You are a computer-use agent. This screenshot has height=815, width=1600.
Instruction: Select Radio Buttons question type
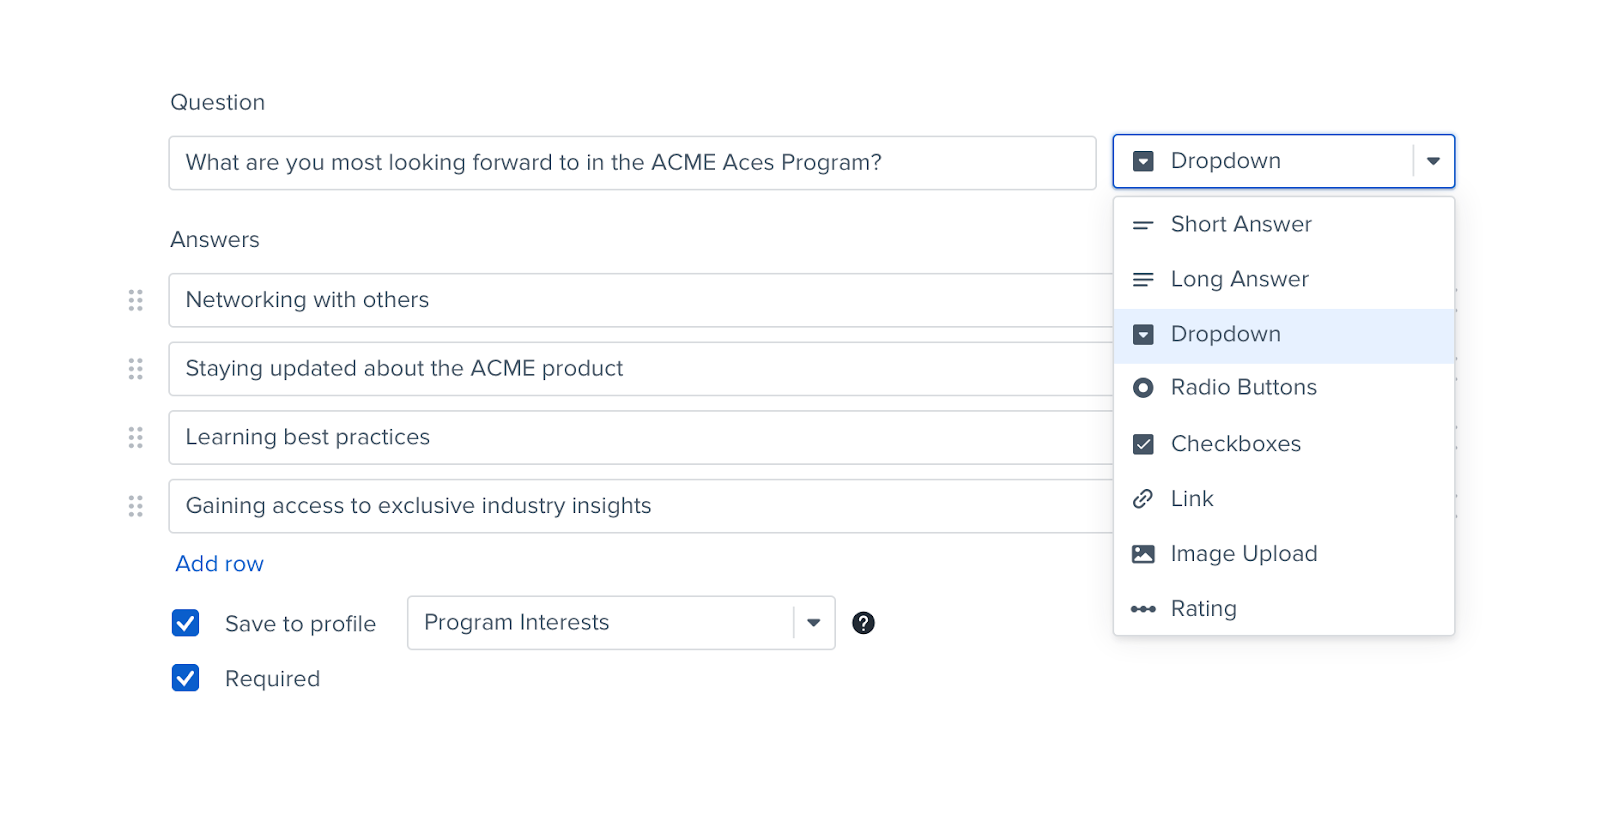(x=1243, y=388)
